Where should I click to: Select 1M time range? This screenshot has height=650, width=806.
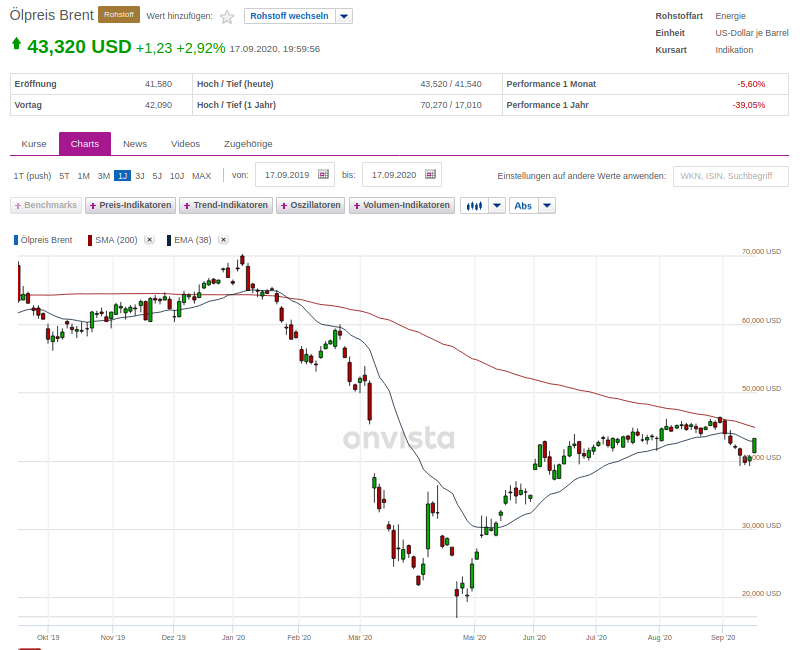pyautogui.click(x=84, y=176)
